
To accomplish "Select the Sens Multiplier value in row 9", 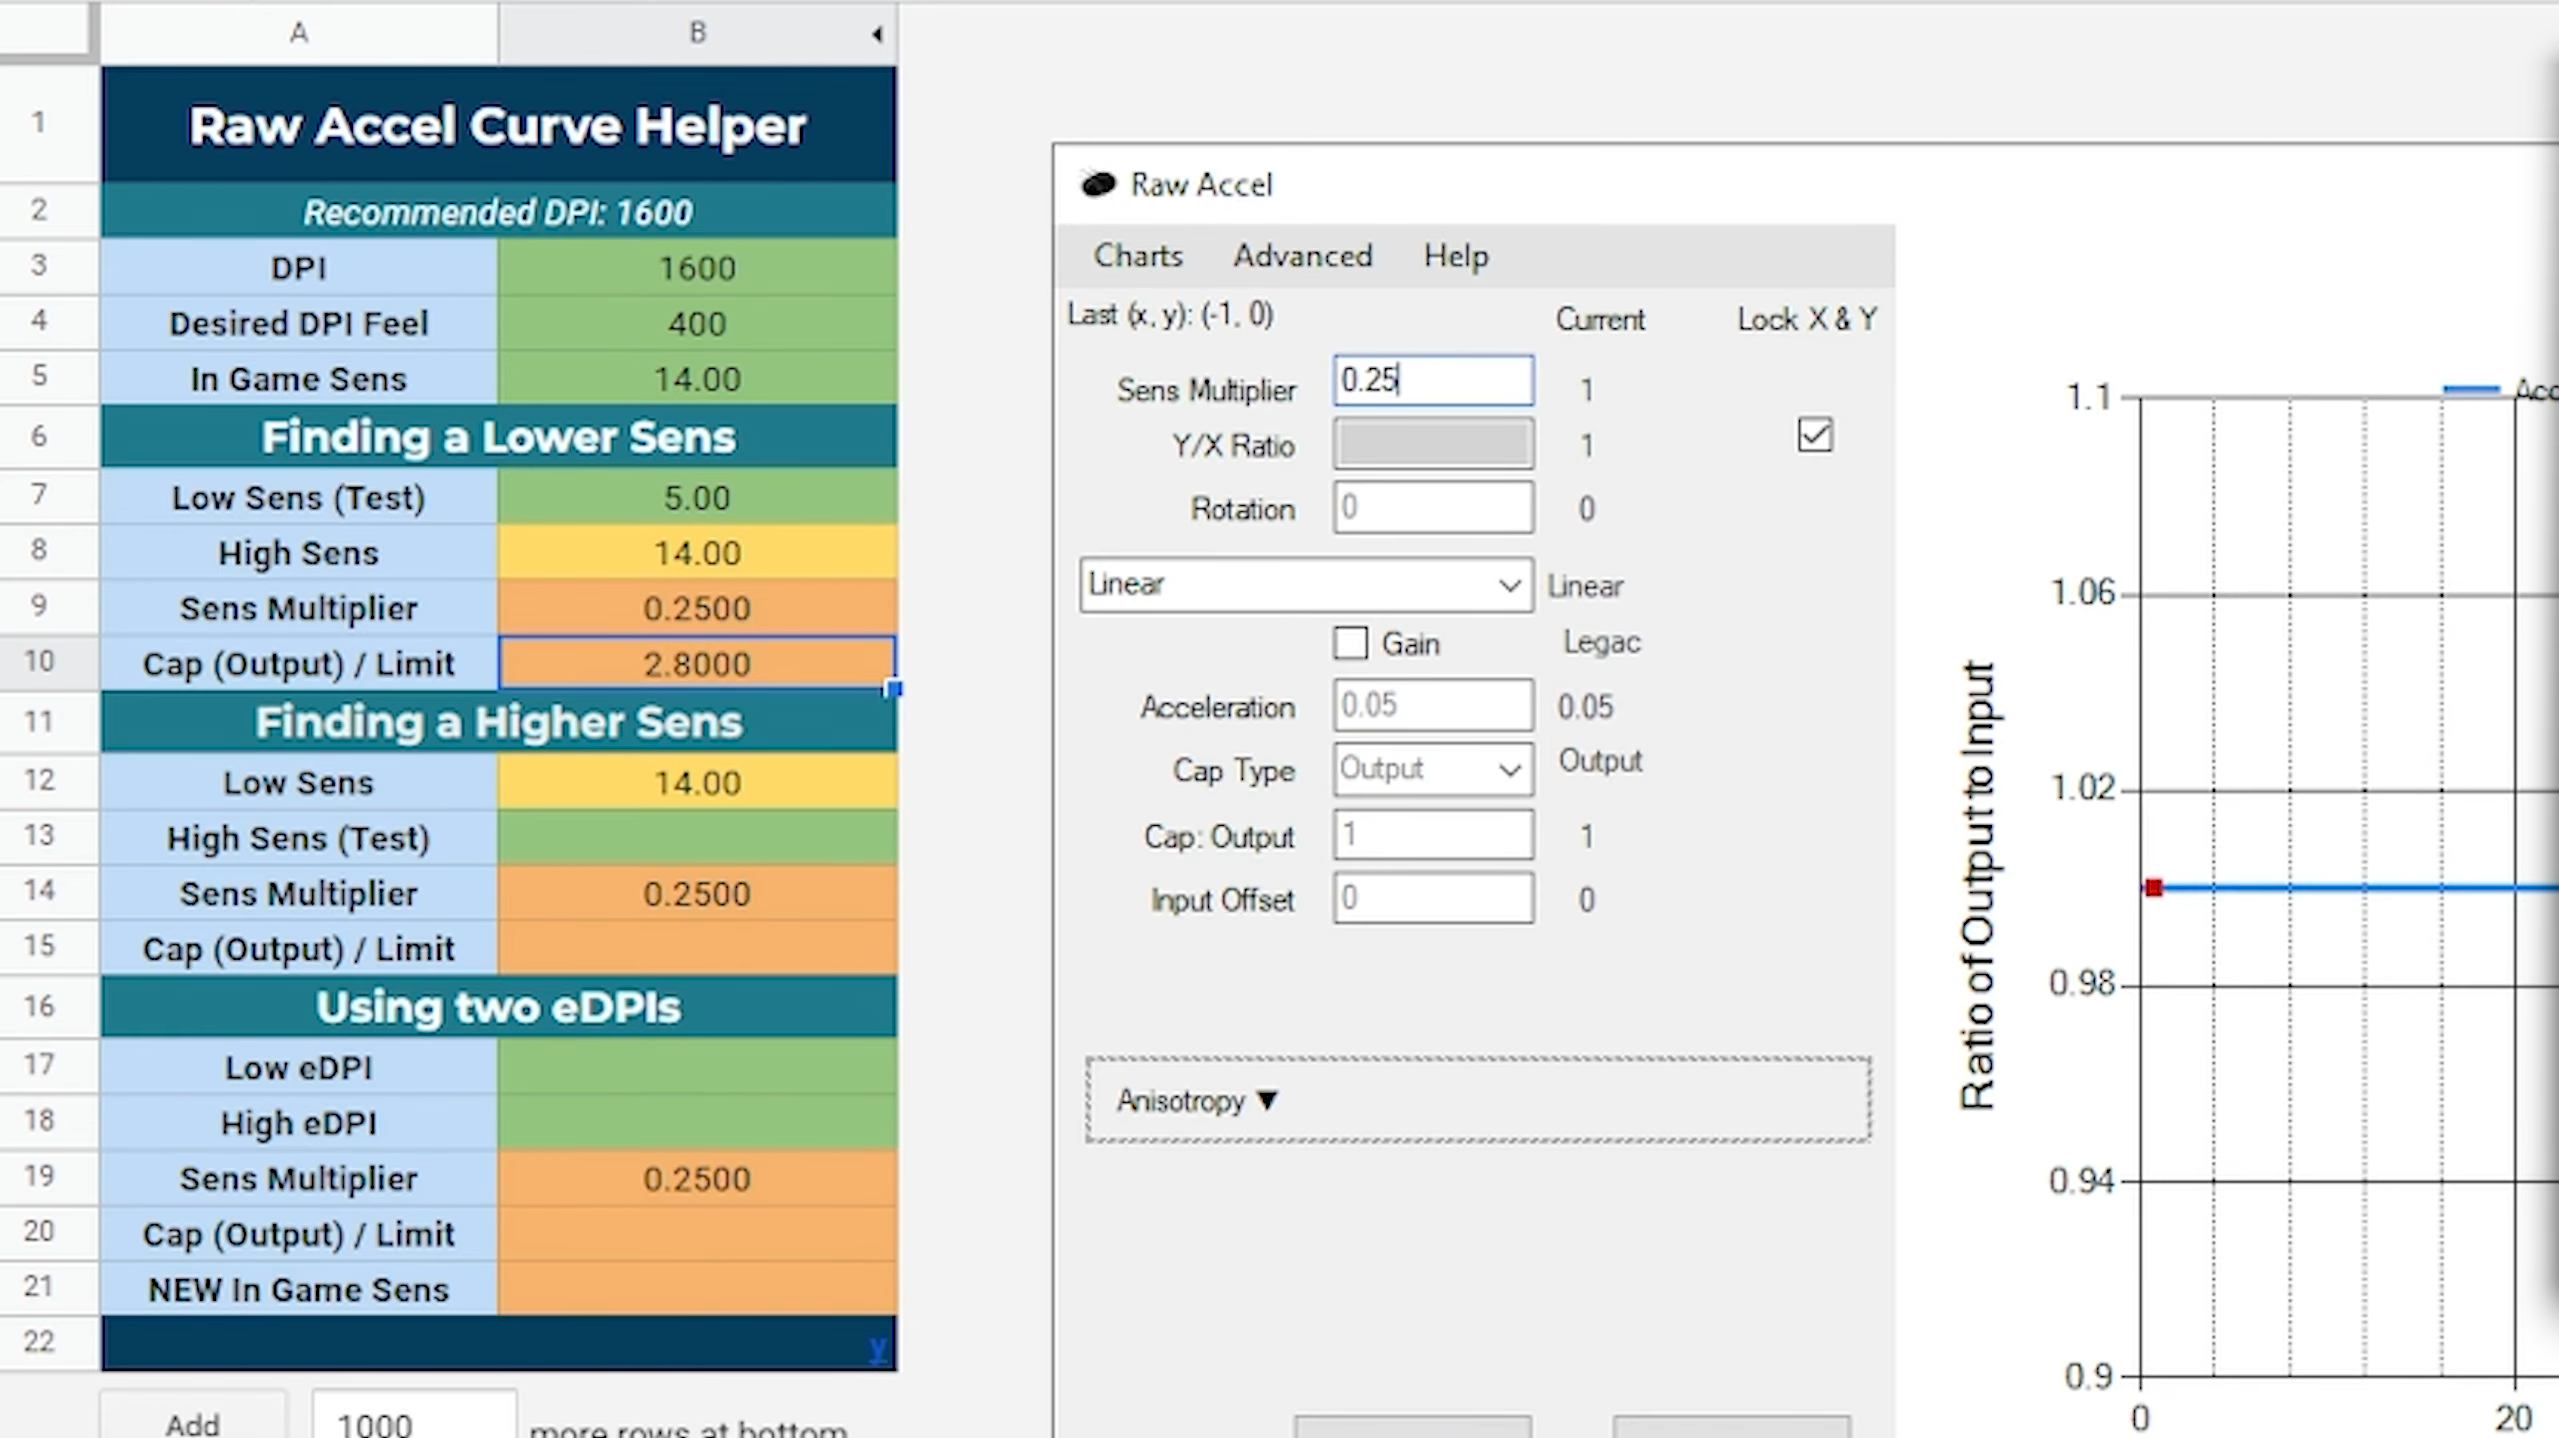I will (697, 608).
